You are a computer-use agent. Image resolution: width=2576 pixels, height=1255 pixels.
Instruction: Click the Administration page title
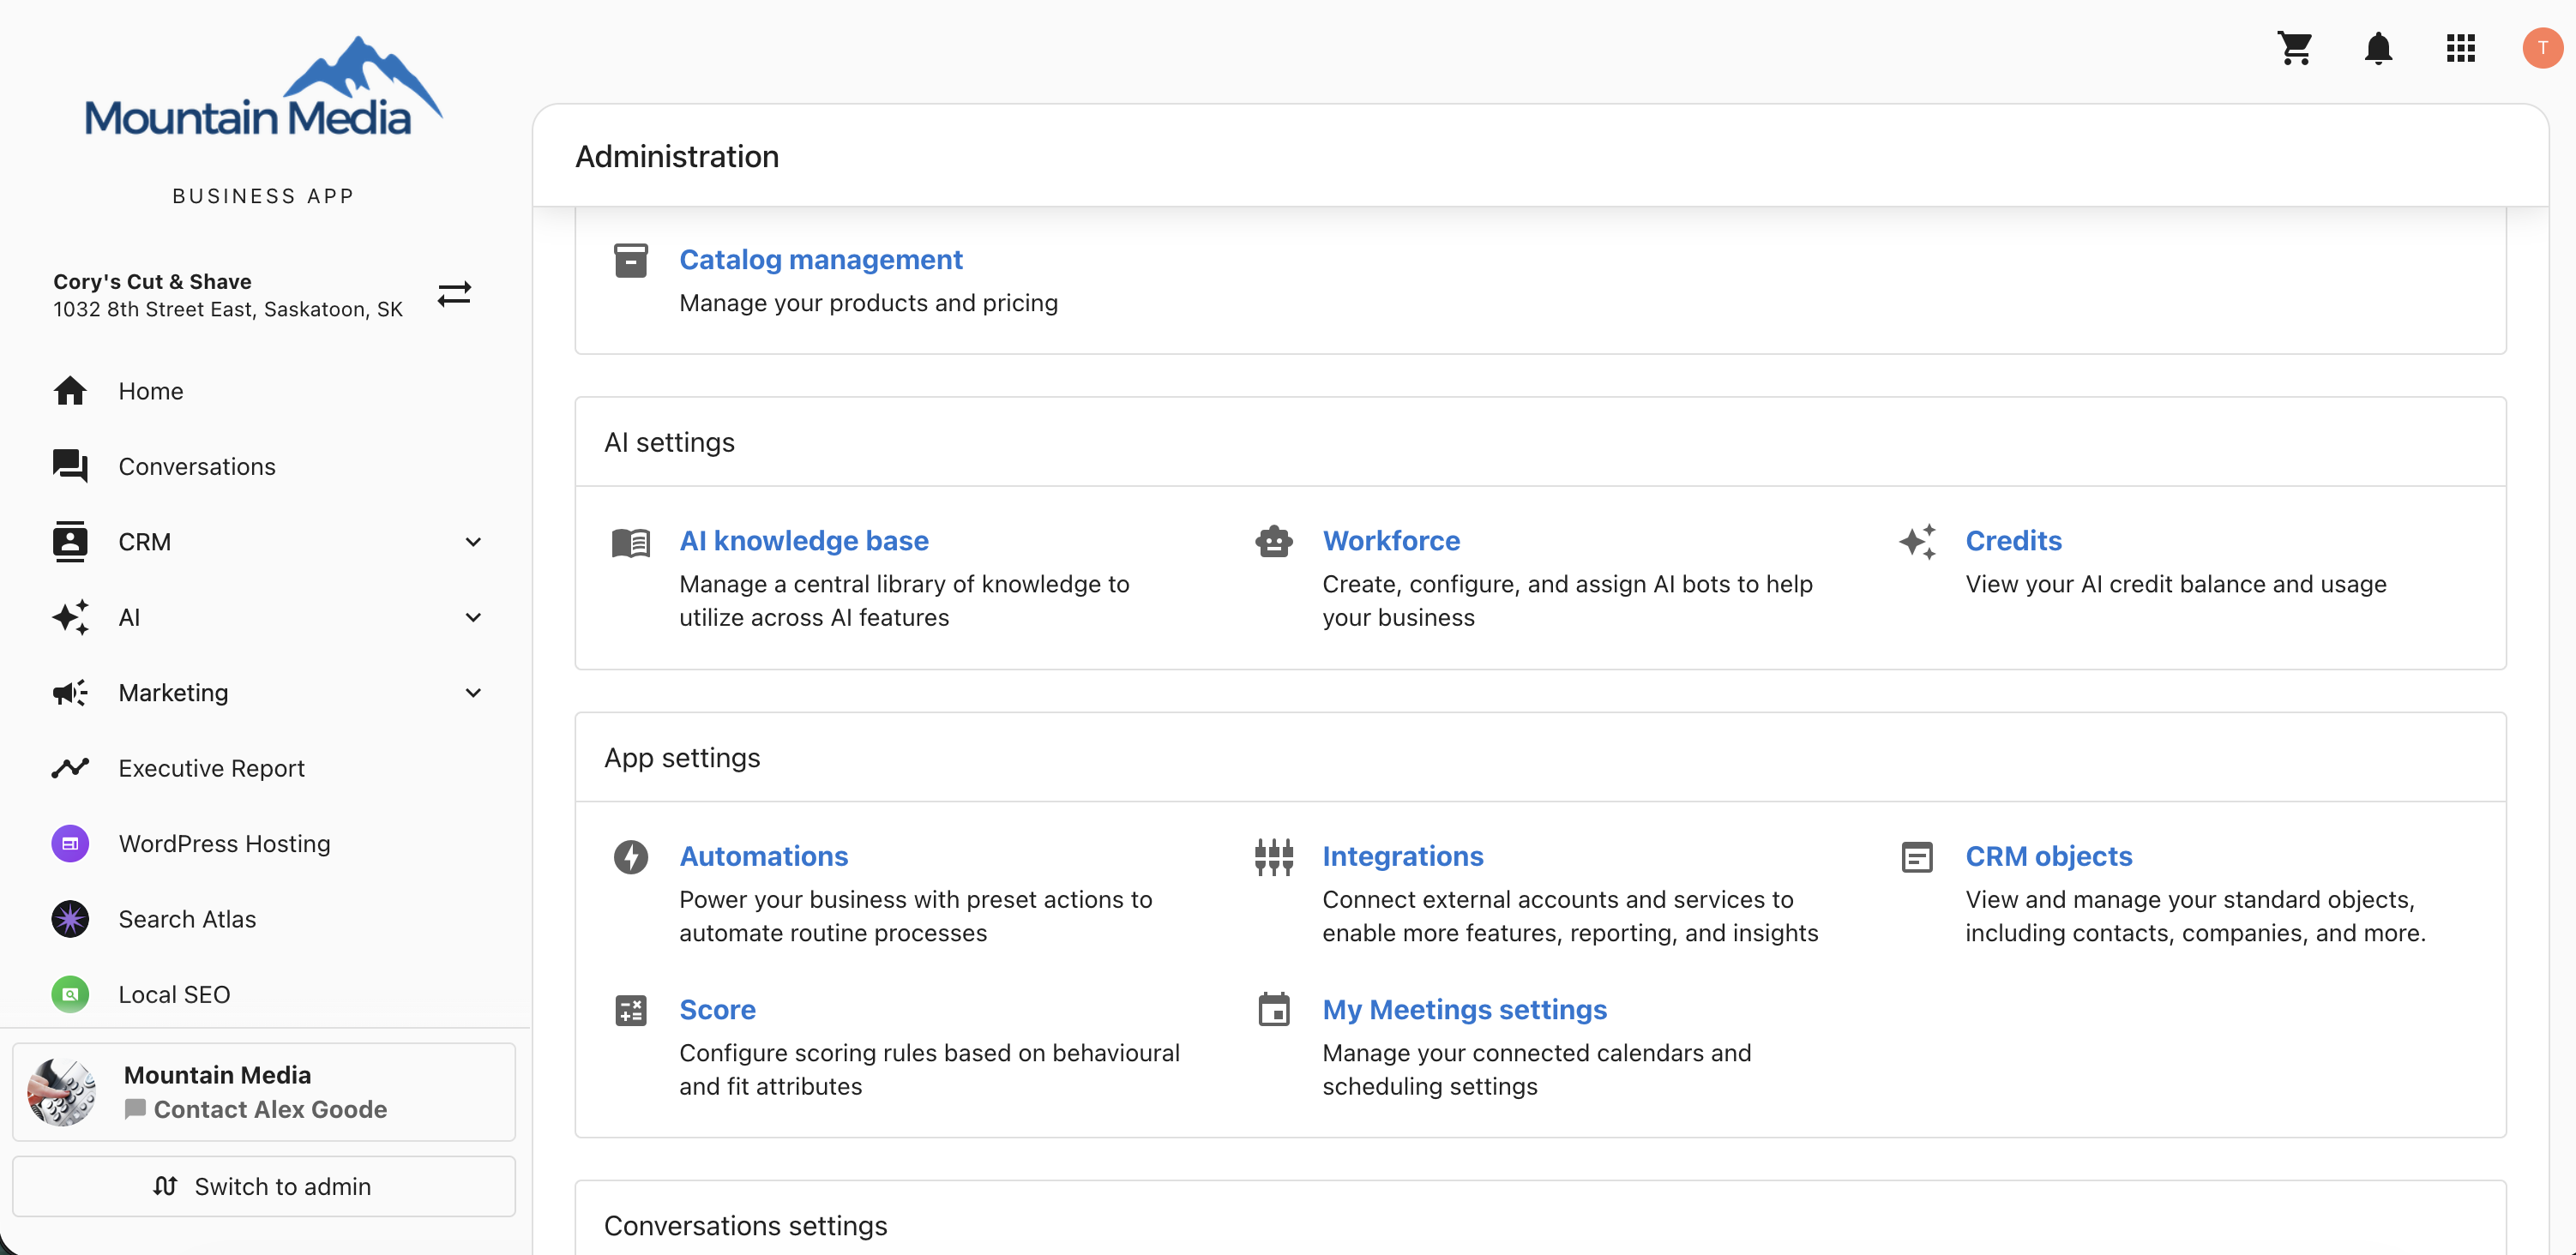(x=676, y=156)
